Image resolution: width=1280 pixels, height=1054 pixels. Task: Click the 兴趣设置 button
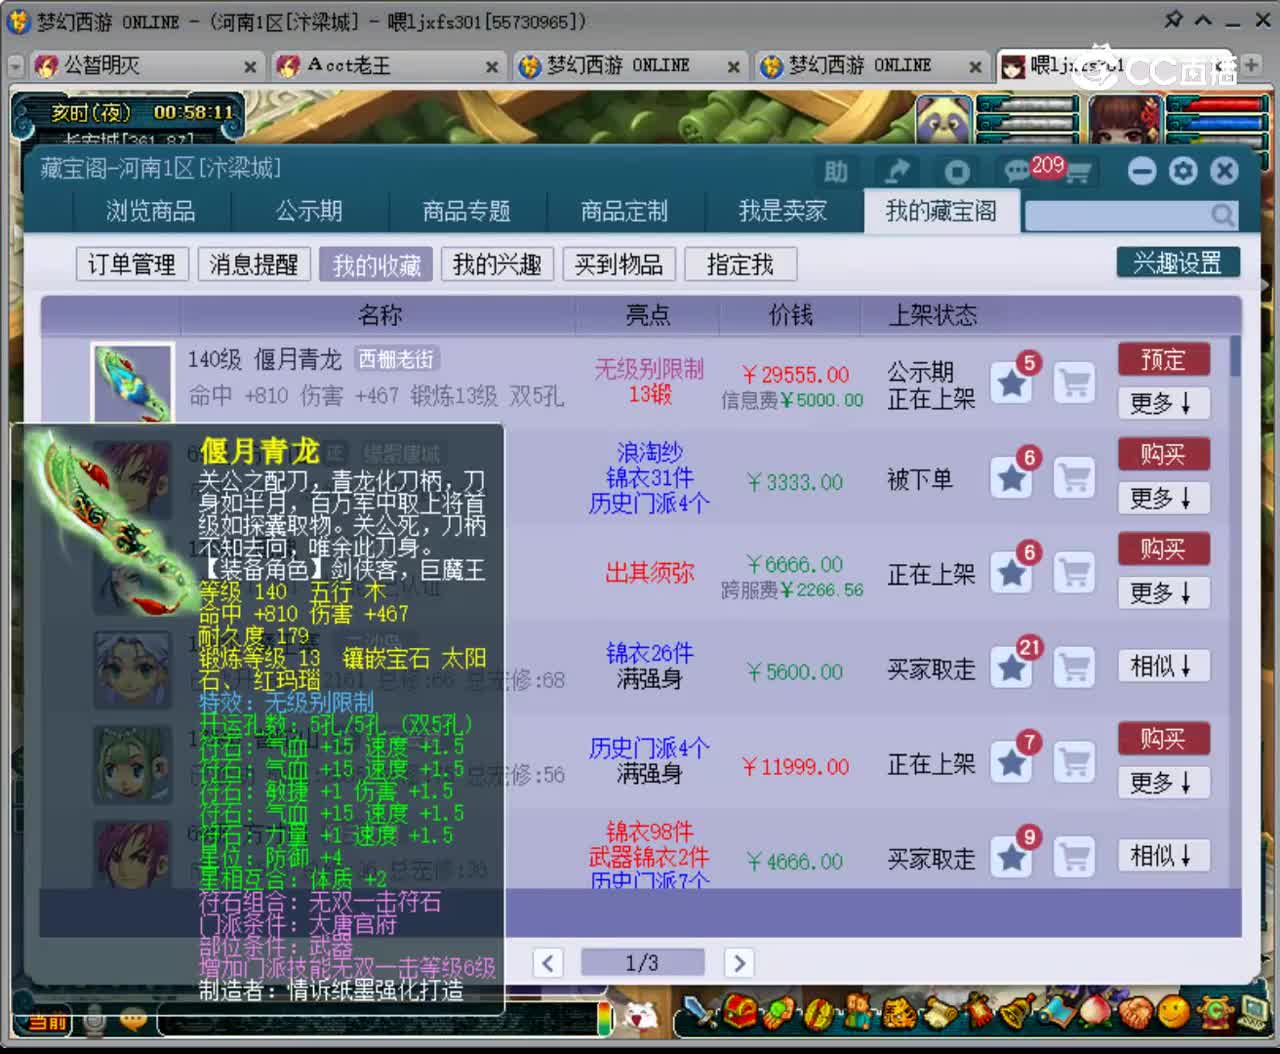[1178, 263]
